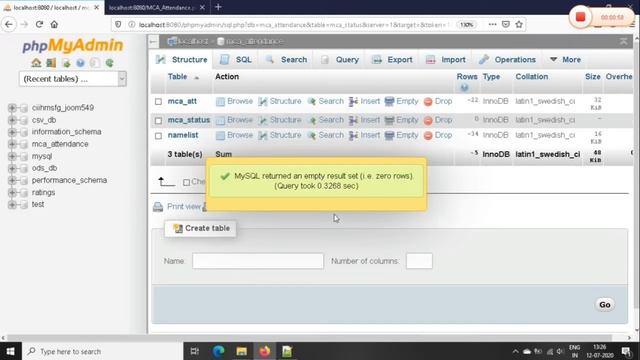The image size is (640, 360).
Task: Expand the information_schema database node
Action: tap(12, 132)
